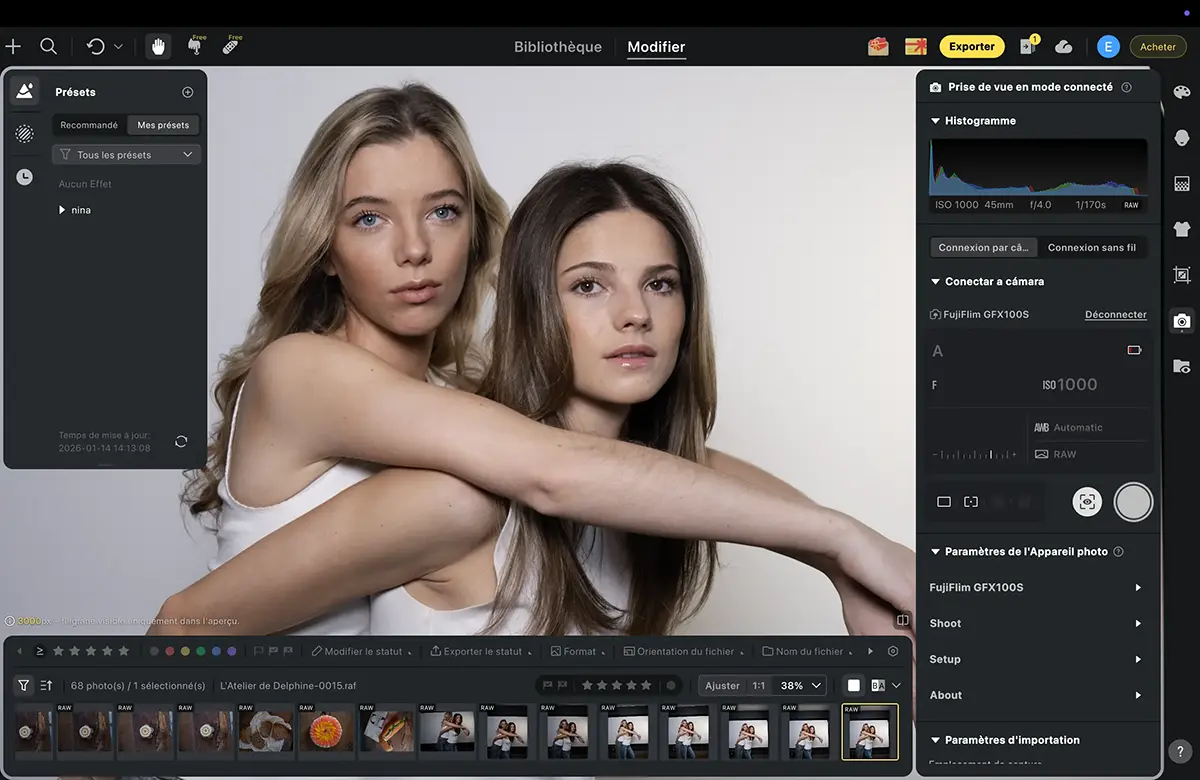Screen dimensions: 1200x780
Task: Click the sort order icon in filmstrip
Action: (x=47, y=685)
